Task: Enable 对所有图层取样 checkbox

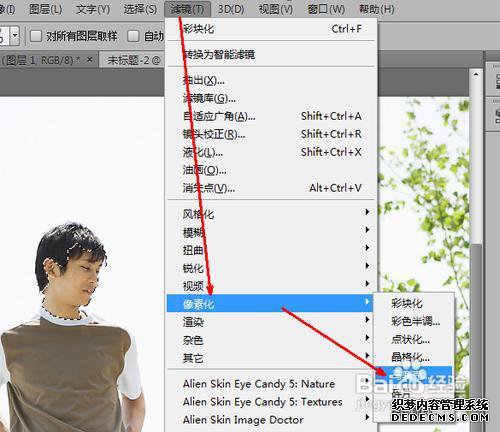Action: pyautogui.click(x=36, y=36)
